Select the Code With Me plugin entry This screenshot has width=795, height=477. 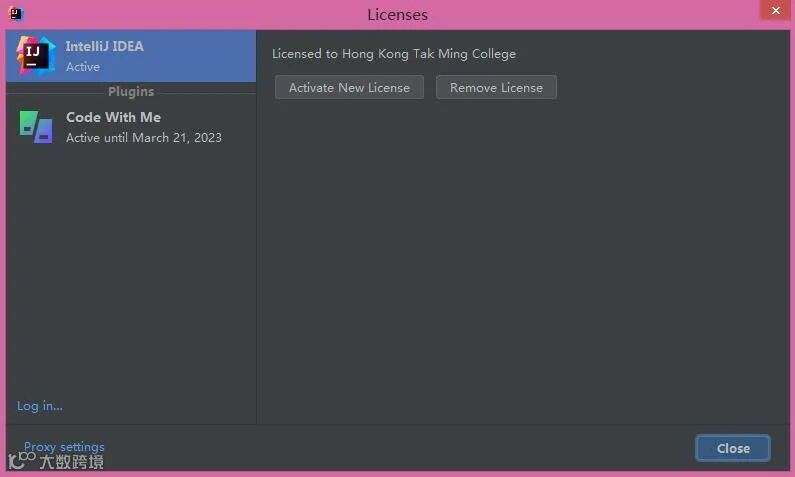tap(131, 127)
